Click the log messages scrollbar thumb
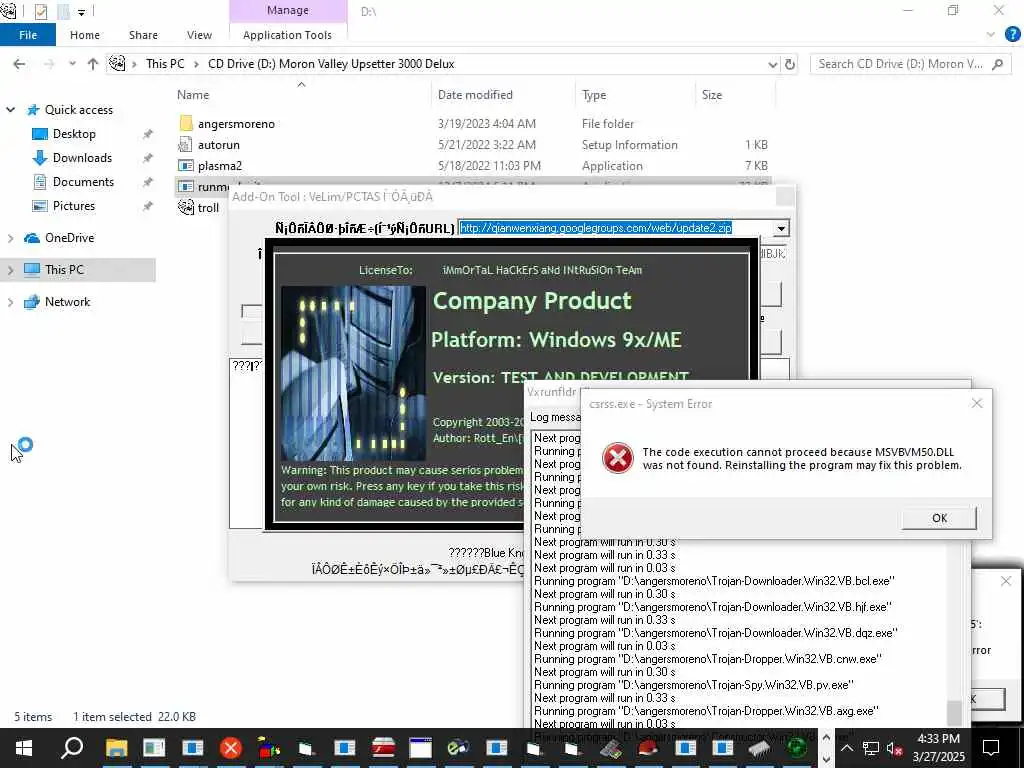Image resolution: width=1024 pixels, height=768 pixels. click(954, 711)
